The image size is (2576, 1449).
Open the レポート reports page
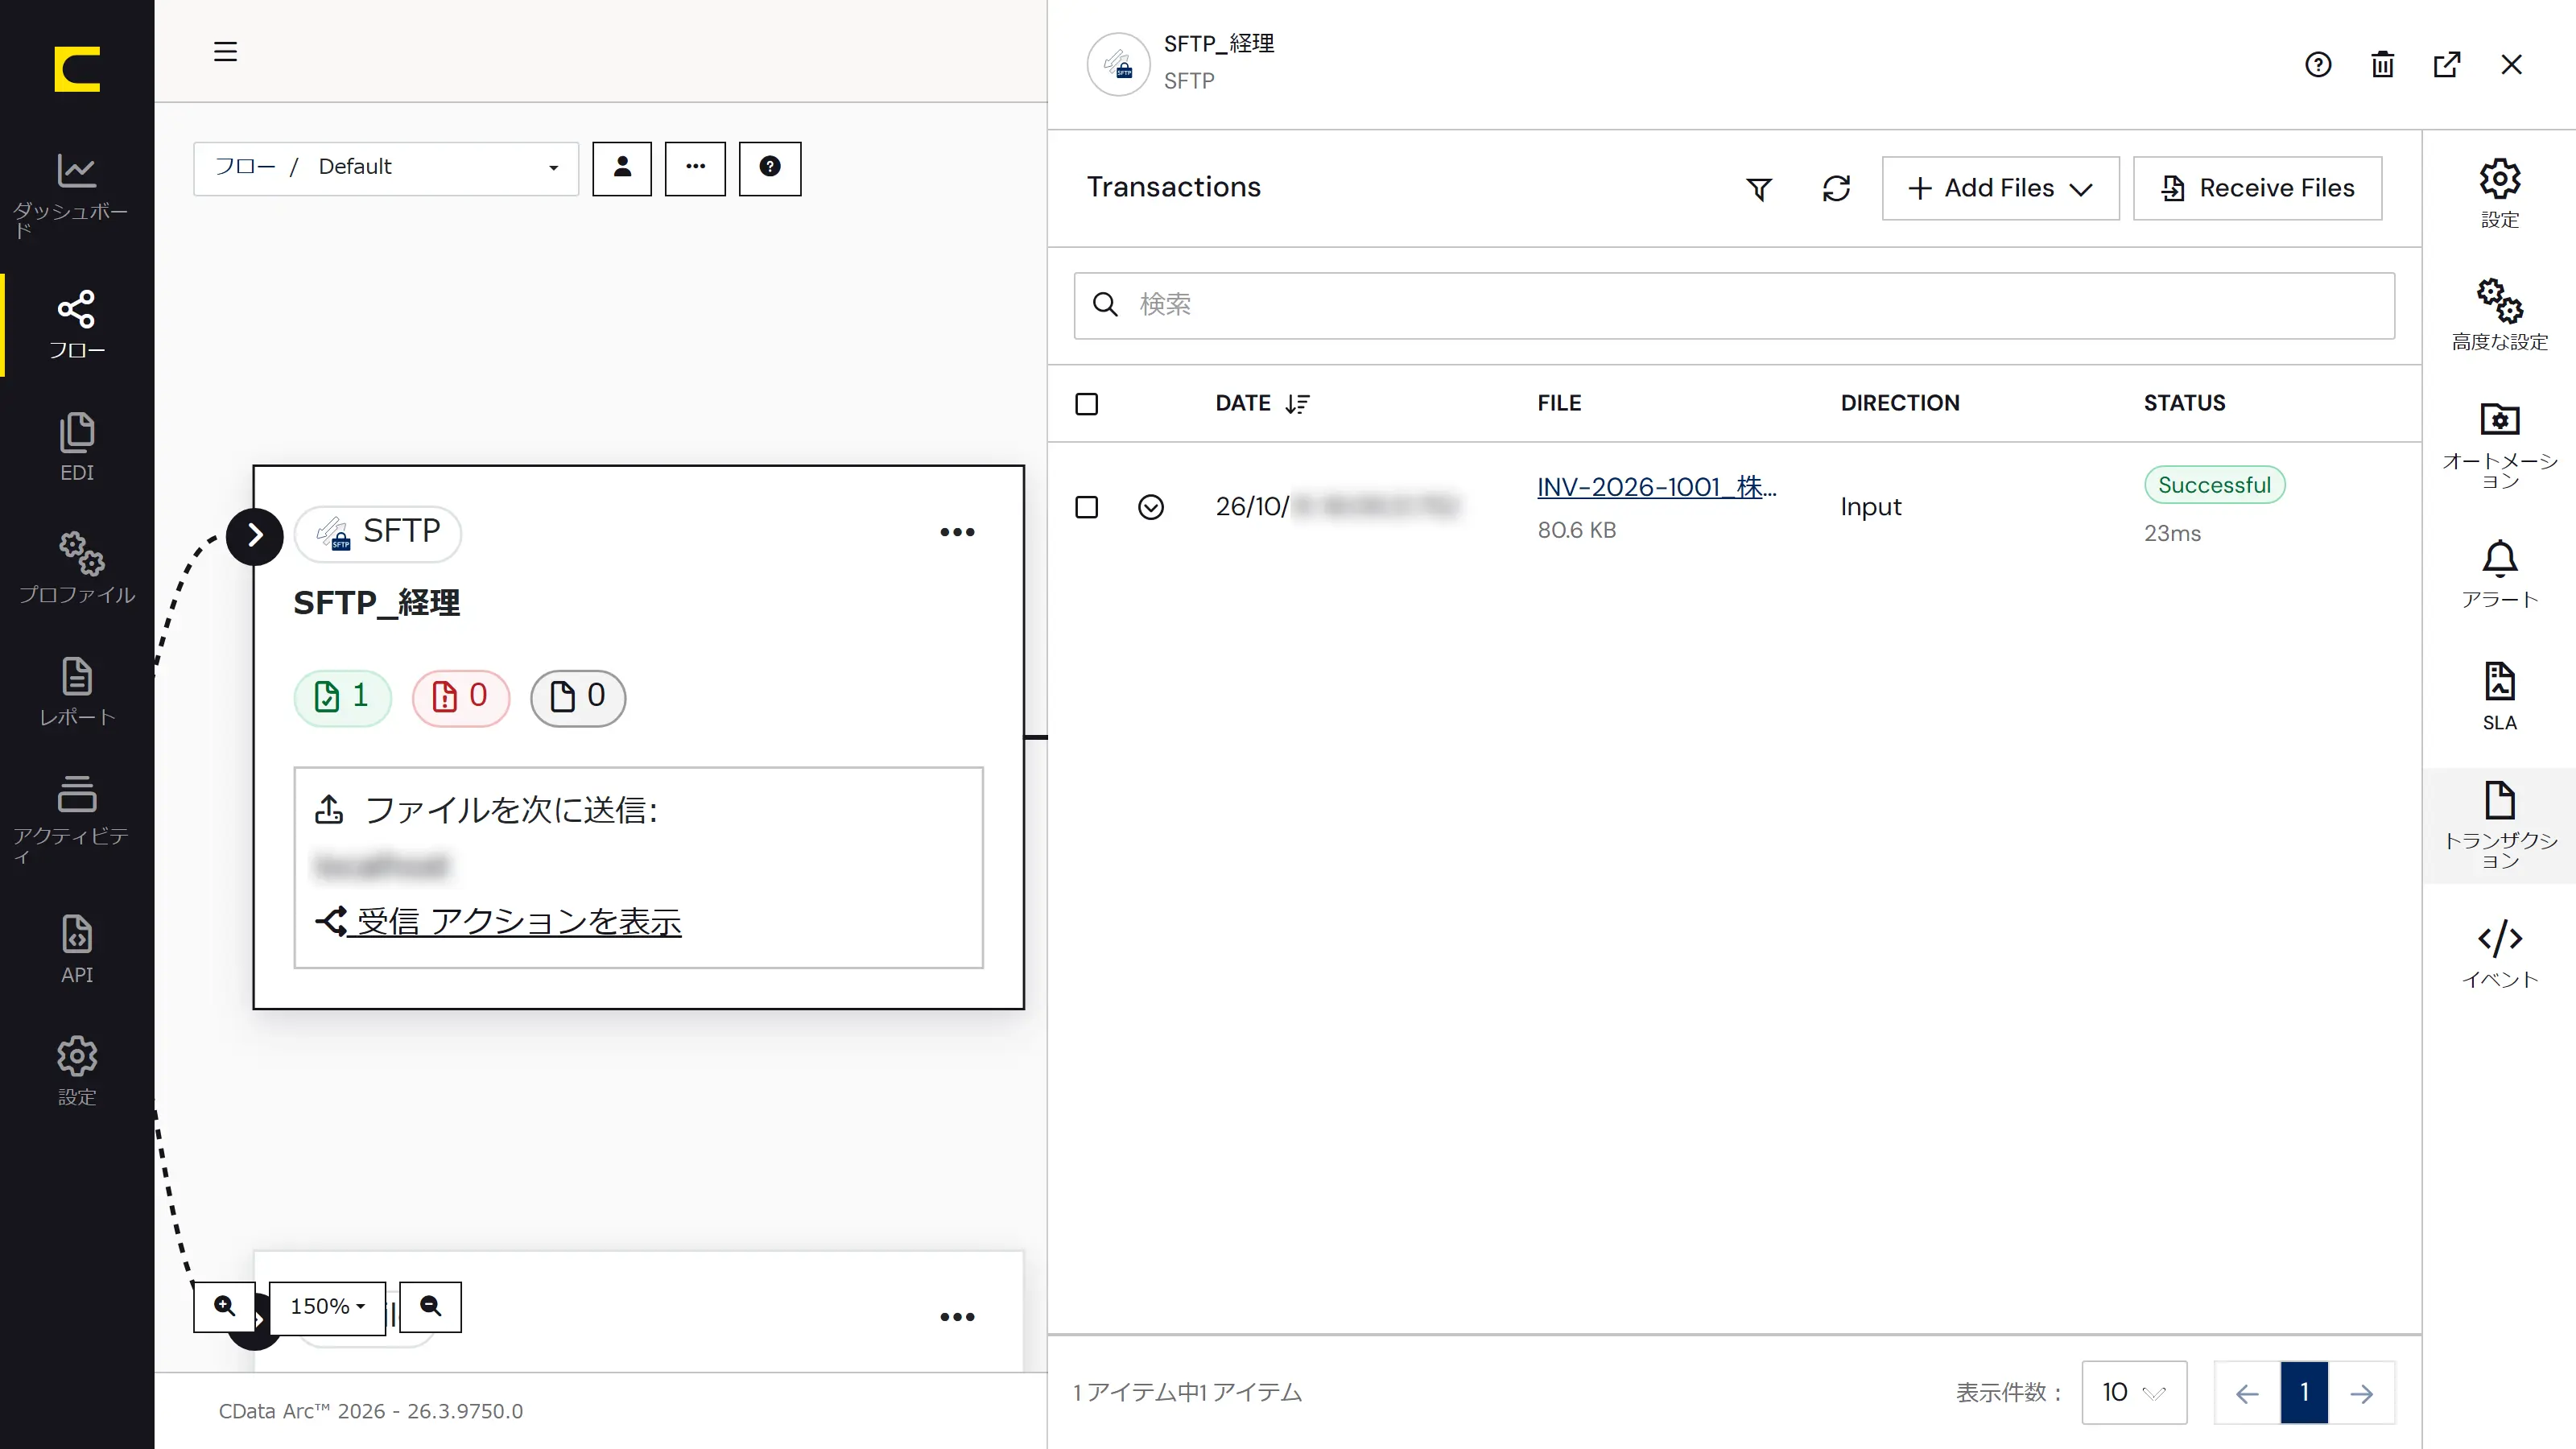76,691
